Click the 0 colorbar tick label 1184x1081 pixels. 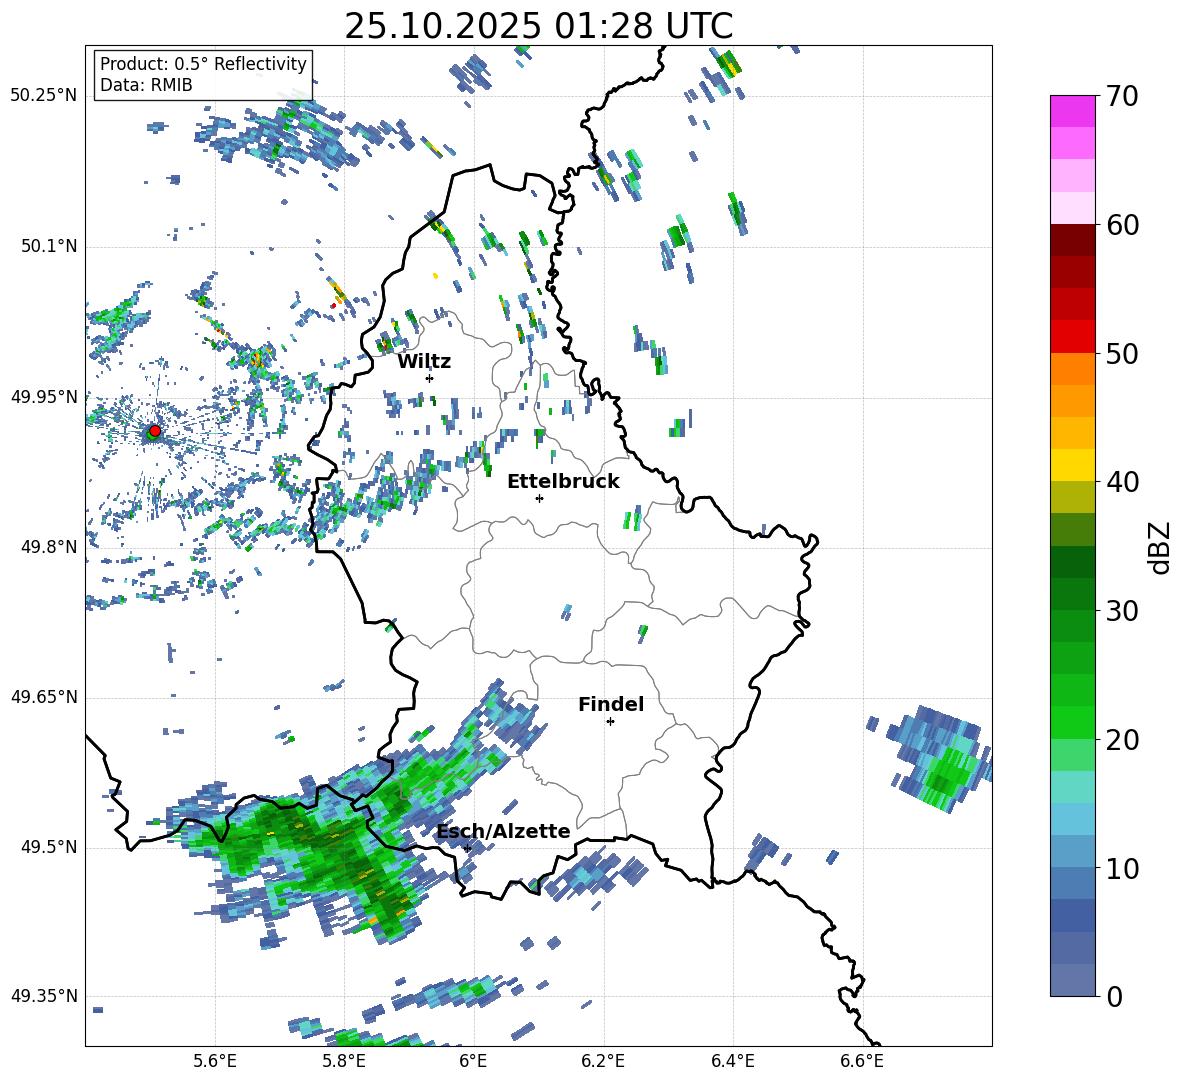point(1114,997)
